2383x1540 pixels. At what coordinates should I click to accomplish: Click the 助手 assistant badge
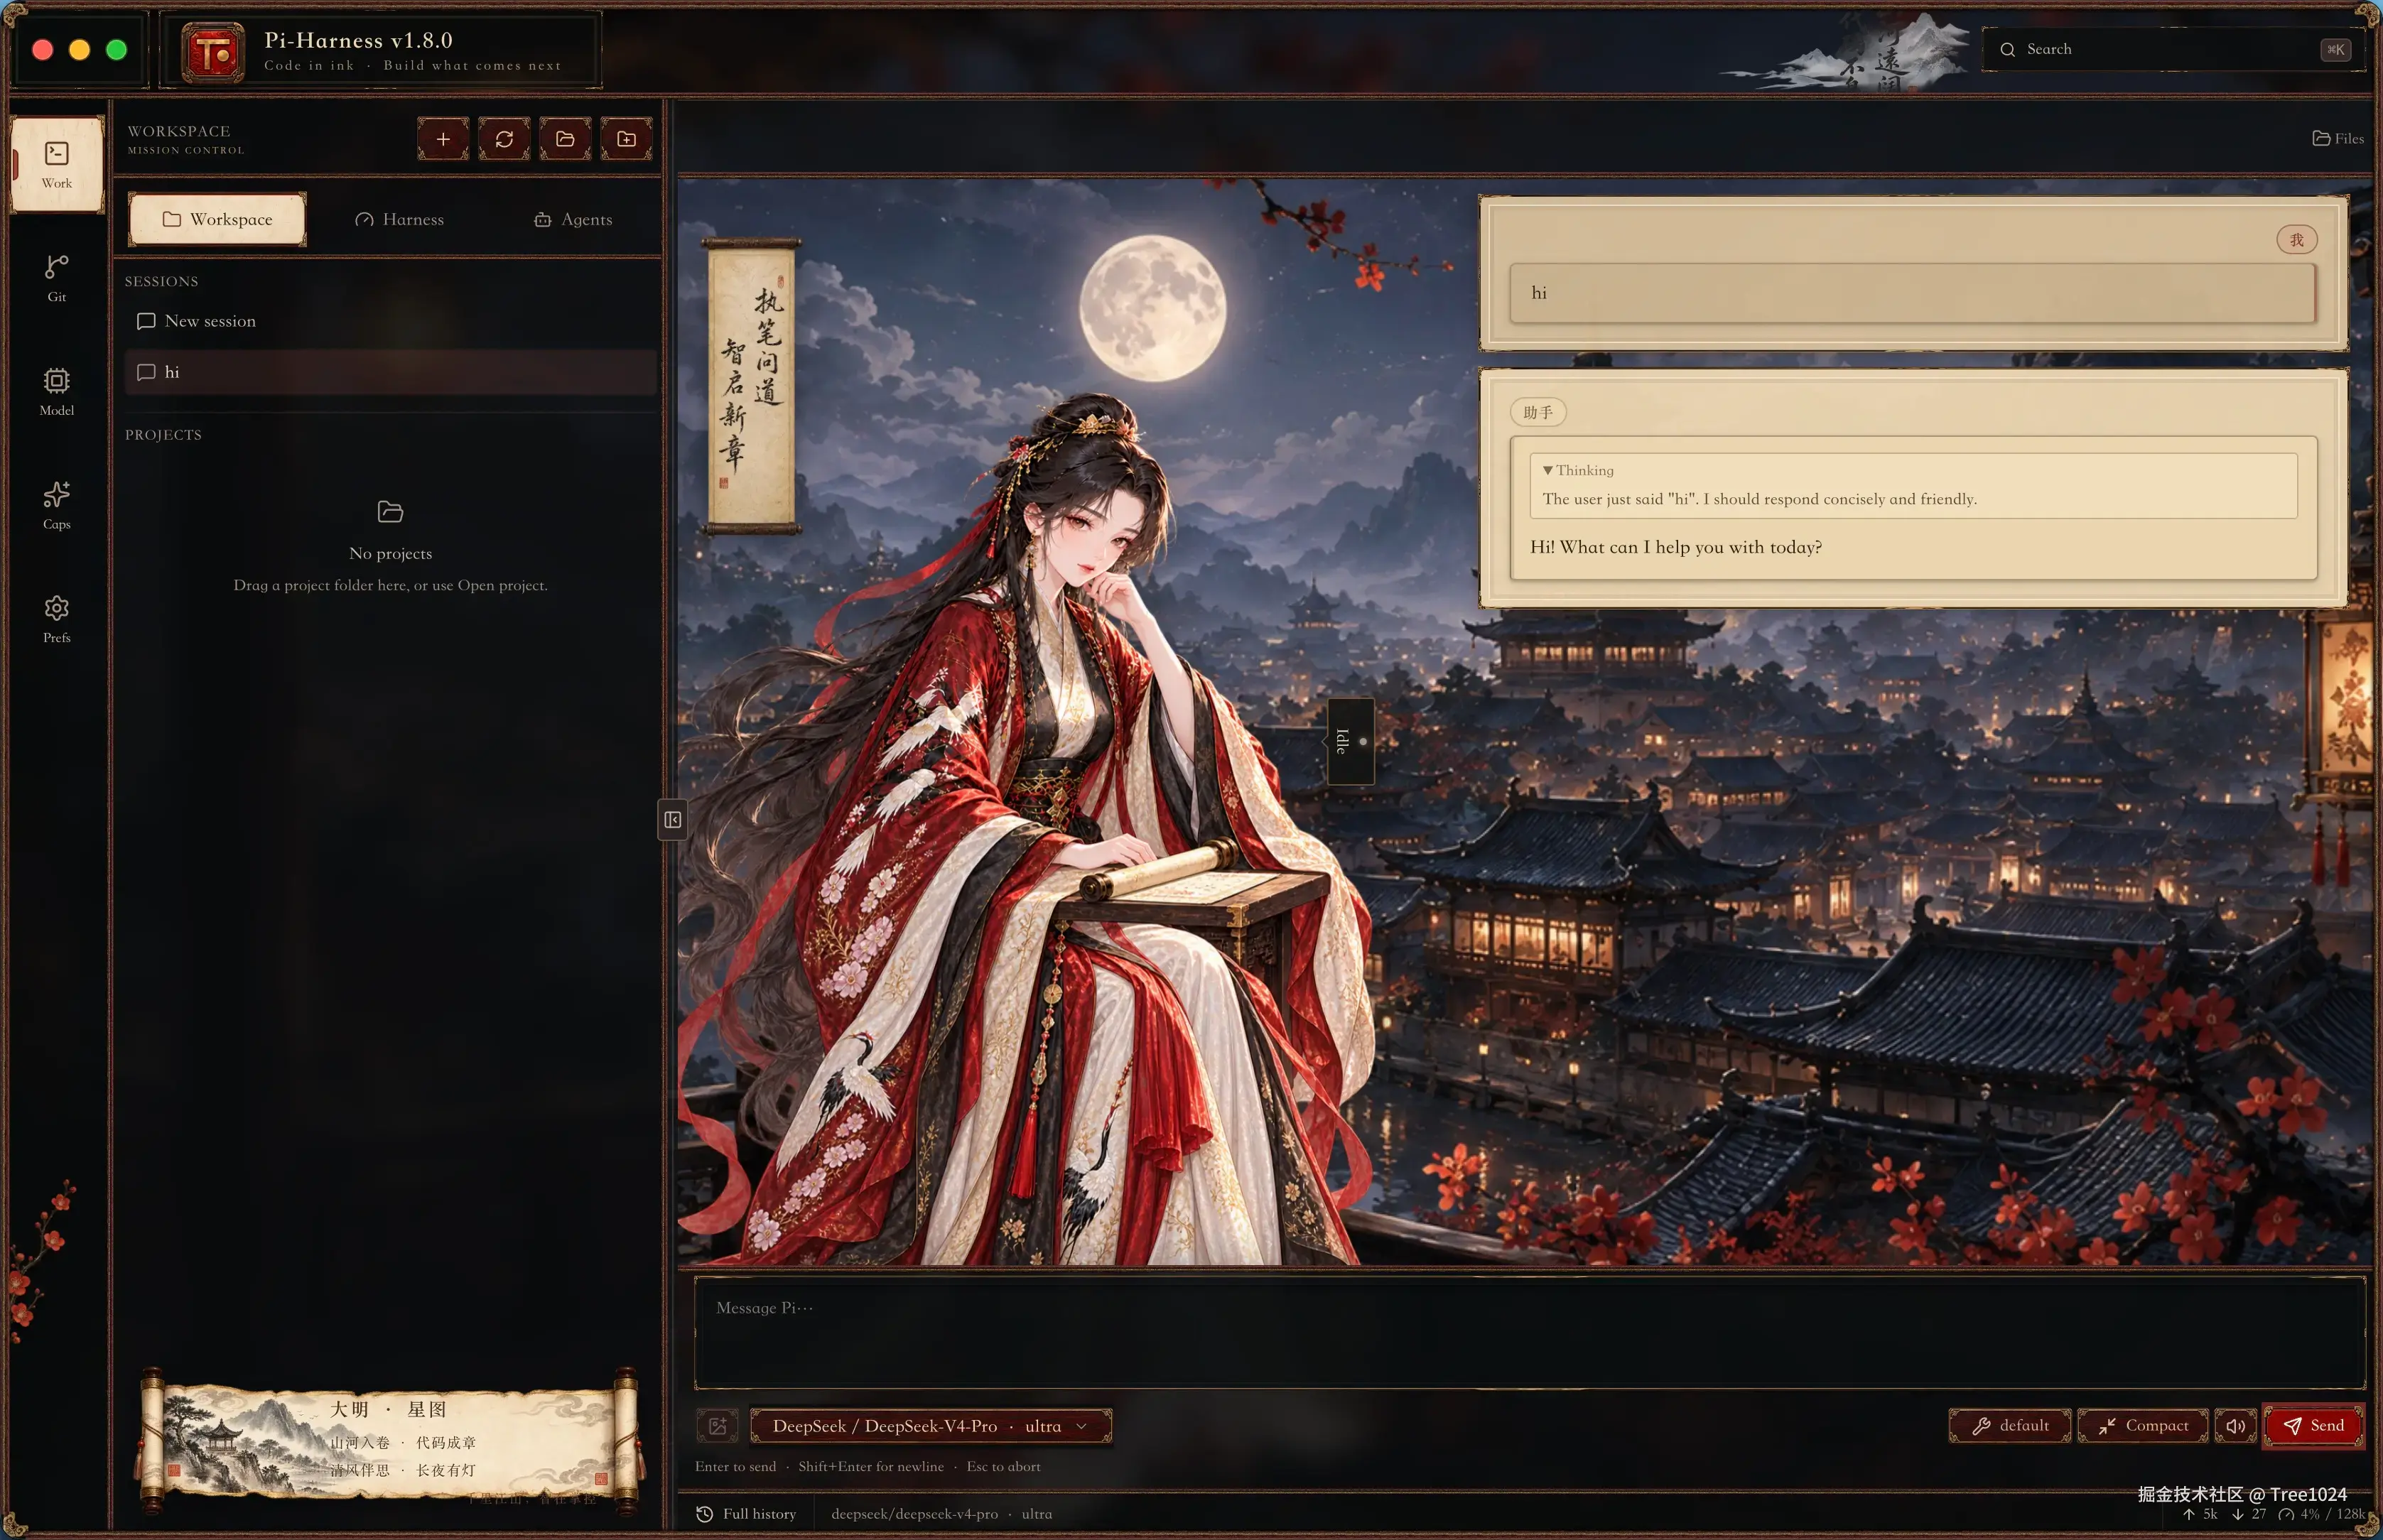pyautogui.click(x=1538, y=412)
